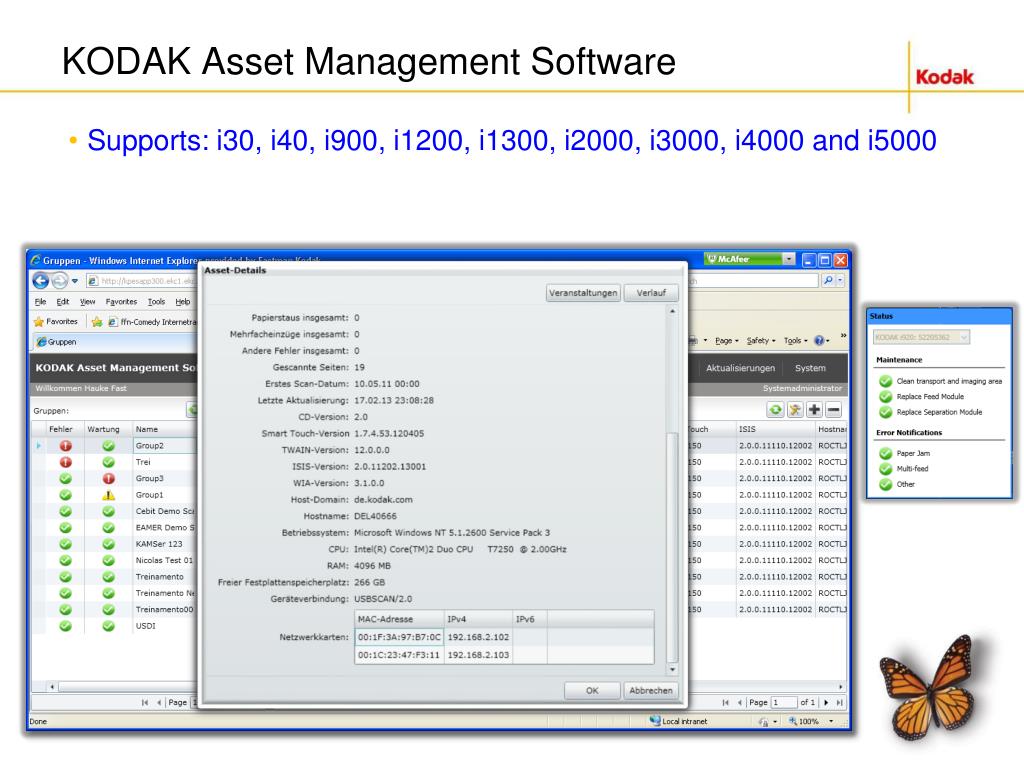Viewport: 1024px width, 768px height.
Task: Click the Add to Favorites Bar star icon
Action: (x=97, y=321)
